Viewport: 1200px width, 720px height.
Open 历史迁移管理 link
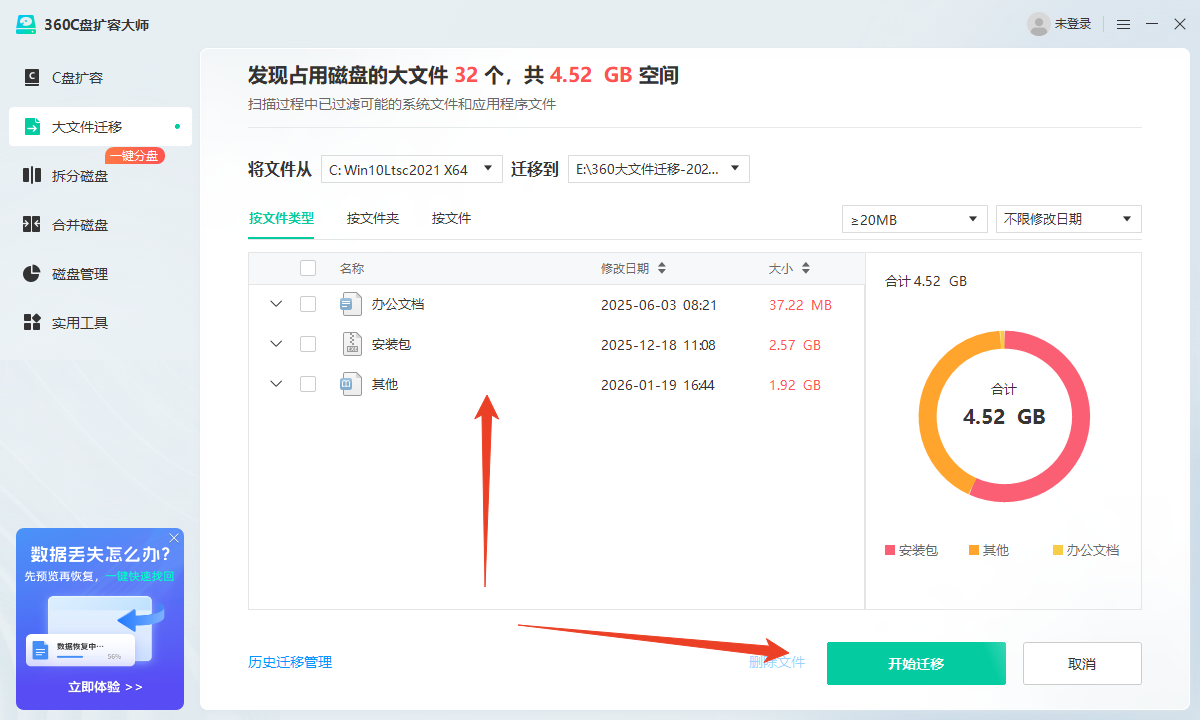point(290,662)
